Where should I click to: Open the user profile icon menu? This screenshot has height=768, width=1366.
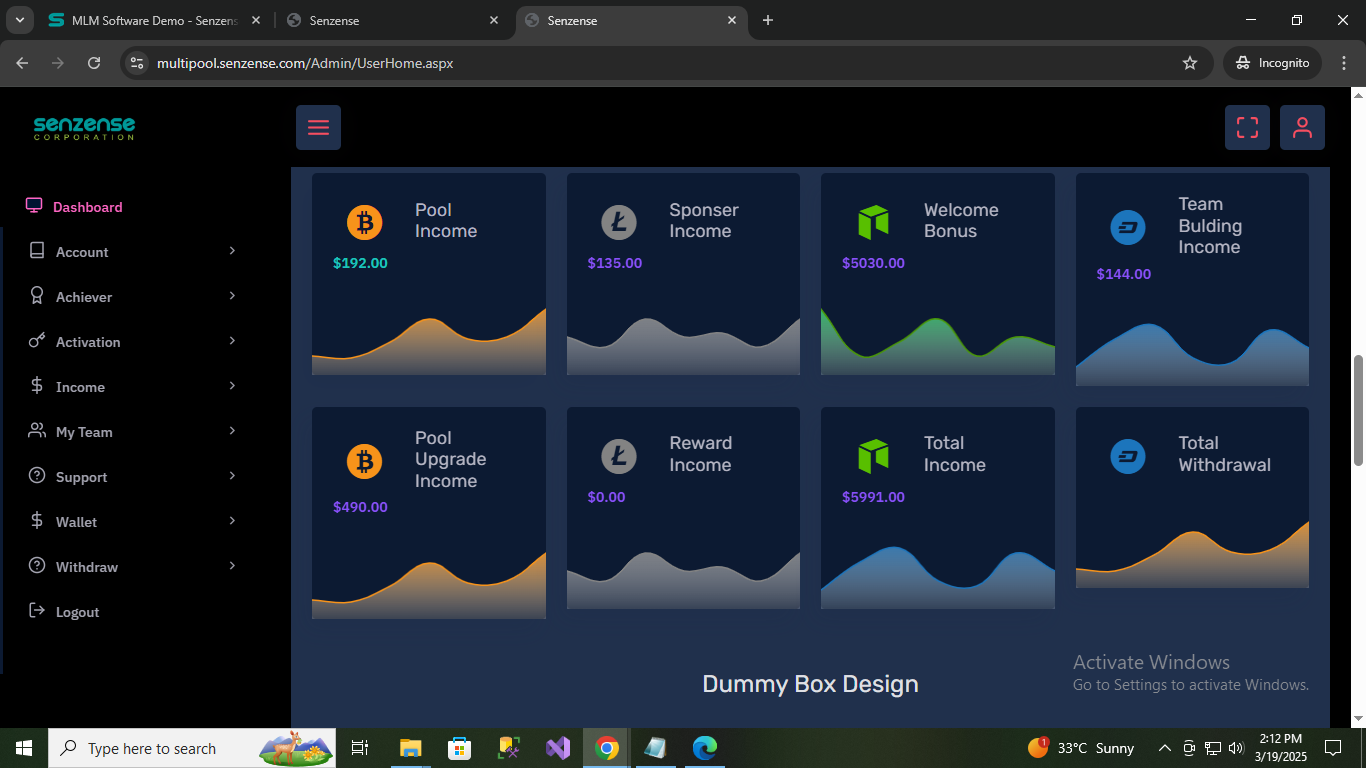1302,127
